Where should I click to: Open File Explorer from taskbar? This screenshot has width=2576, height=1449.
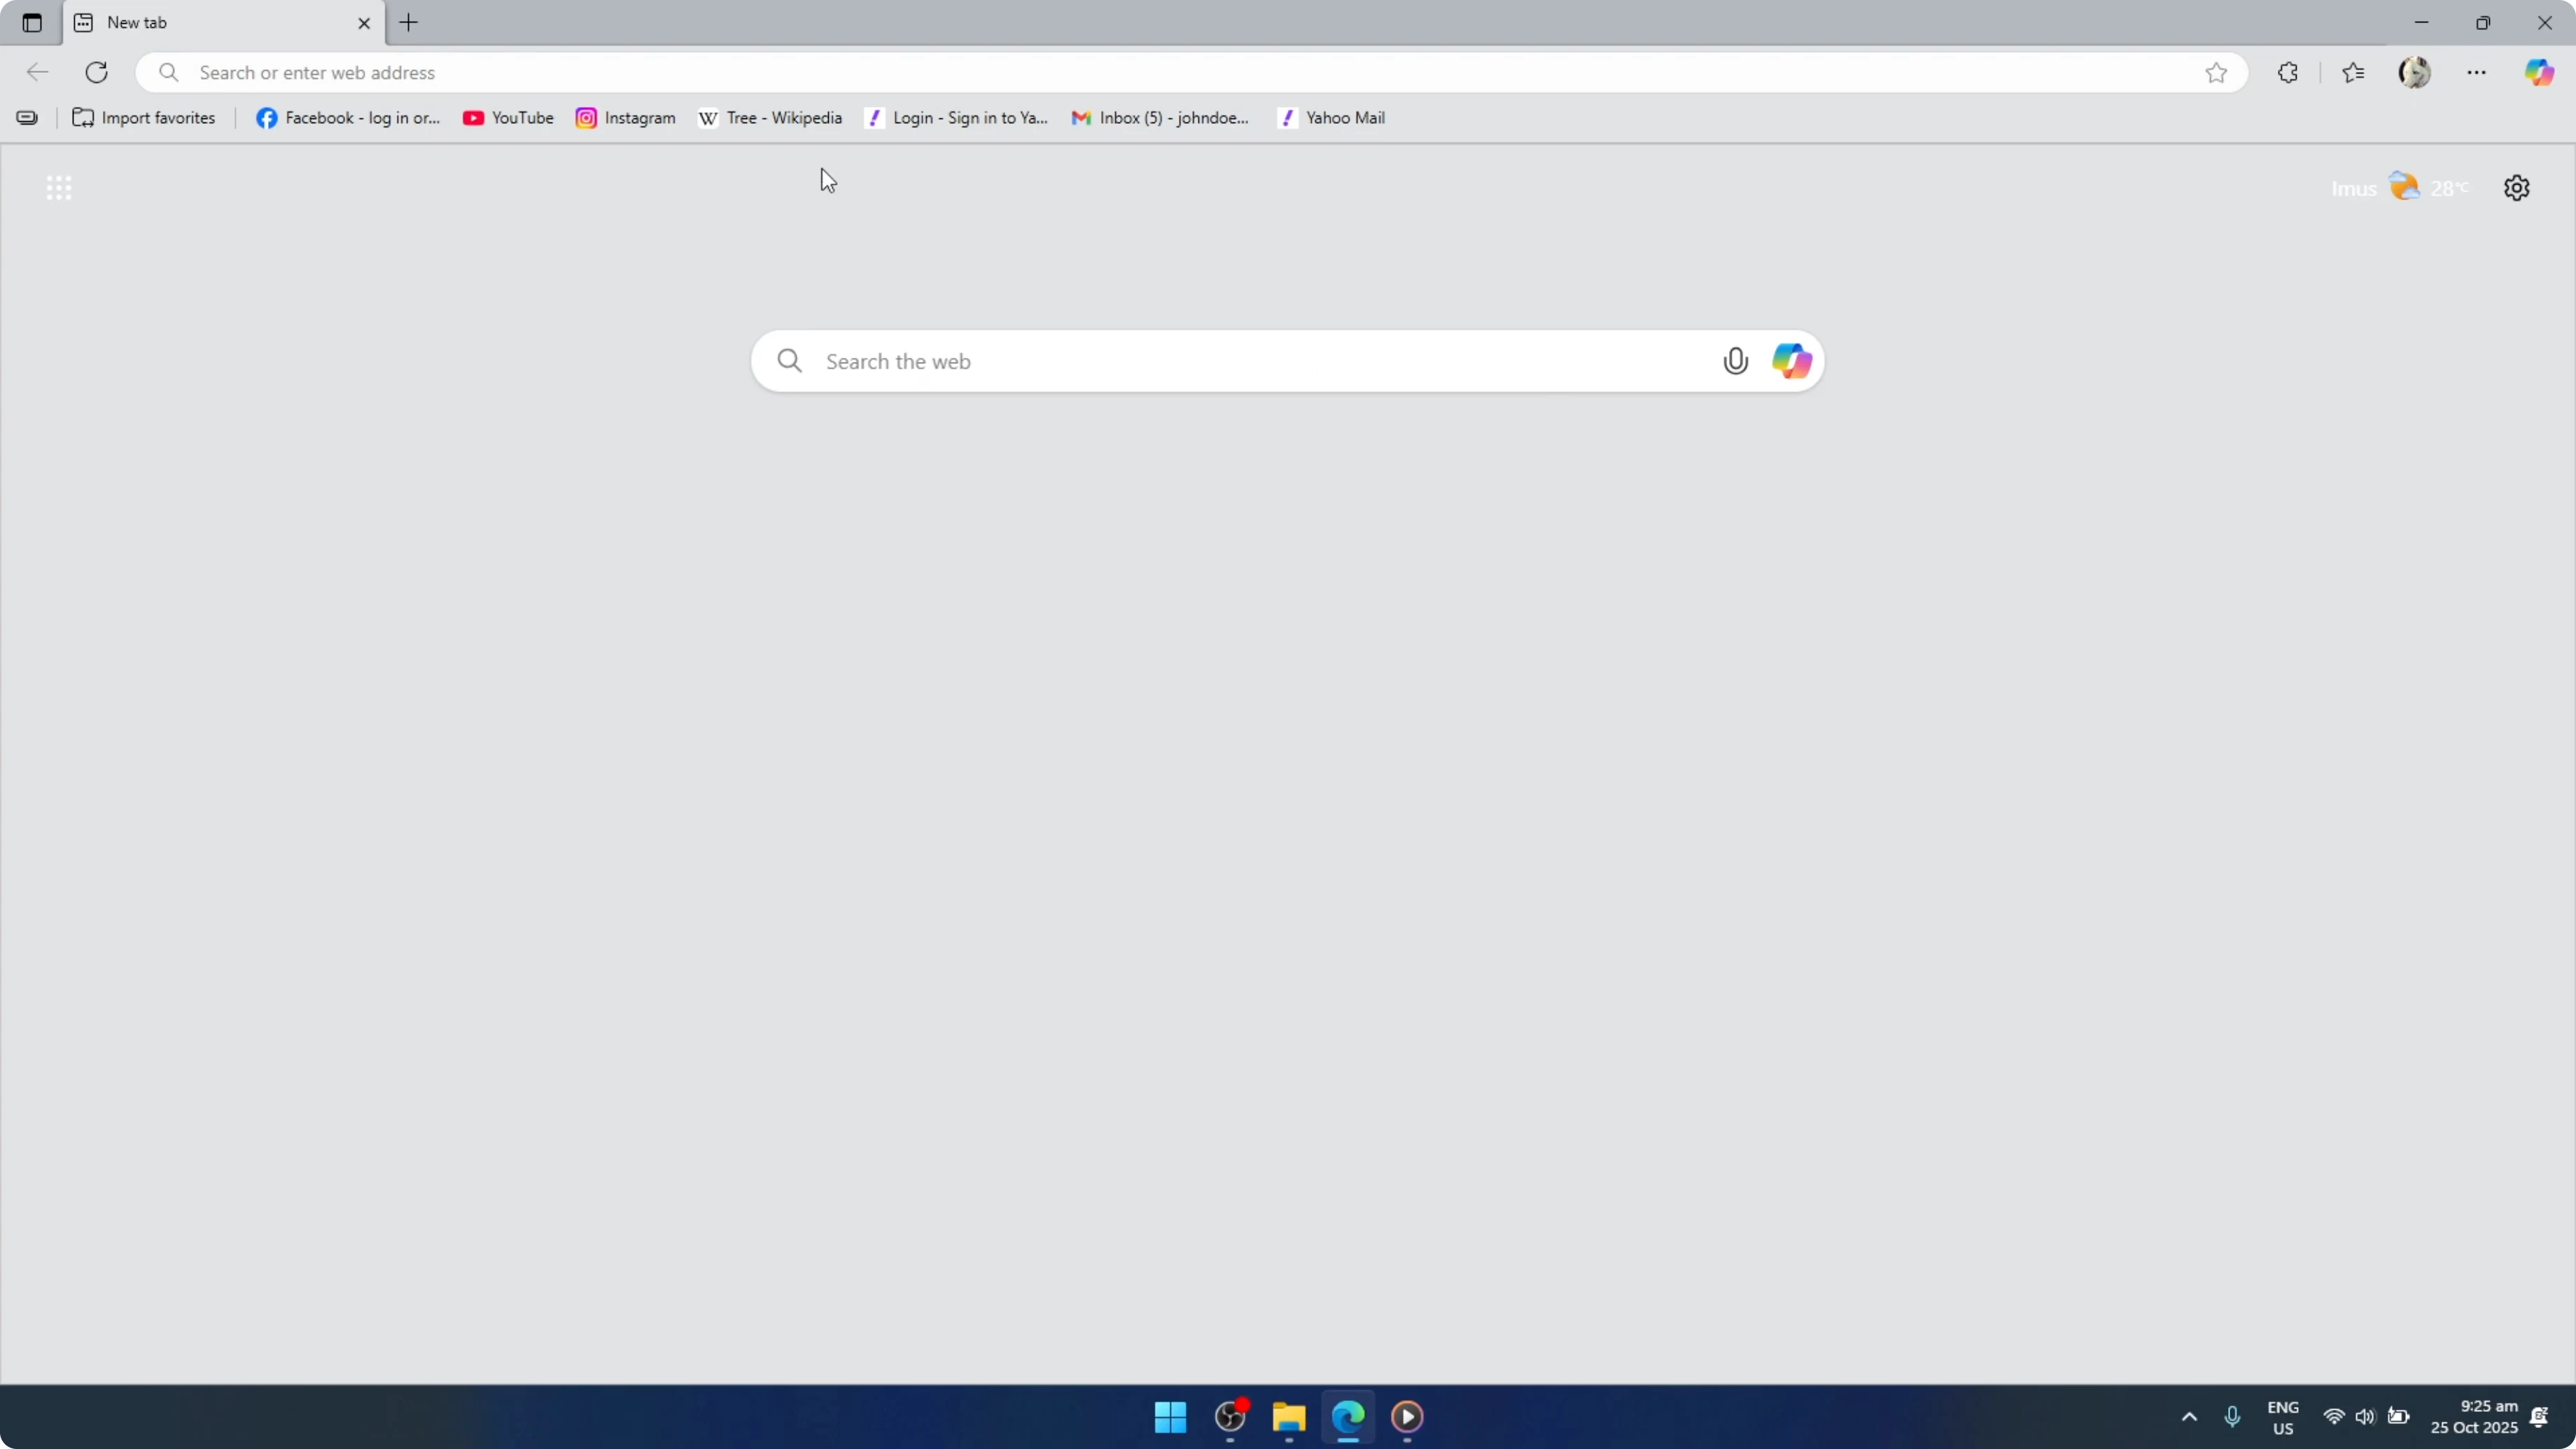click(x=1289, y=1417)
